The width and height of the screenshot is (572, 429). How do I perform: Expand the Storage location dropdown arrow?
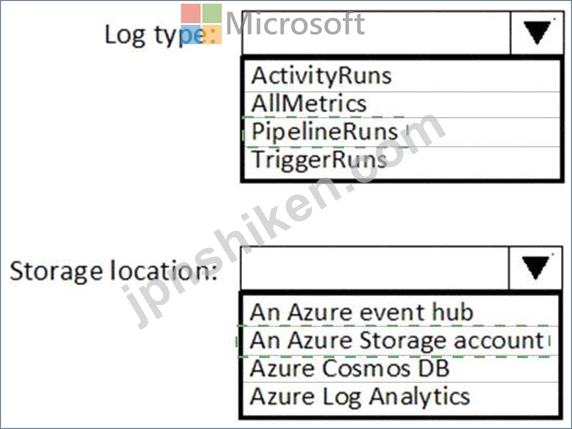[535, 268]
